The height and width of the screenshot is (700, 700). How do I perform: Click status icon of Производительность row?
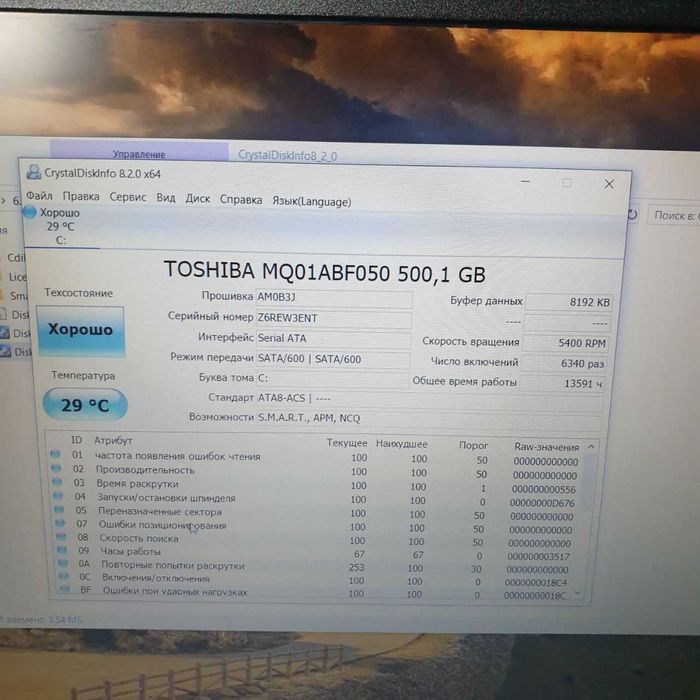[x=56, y=468]
